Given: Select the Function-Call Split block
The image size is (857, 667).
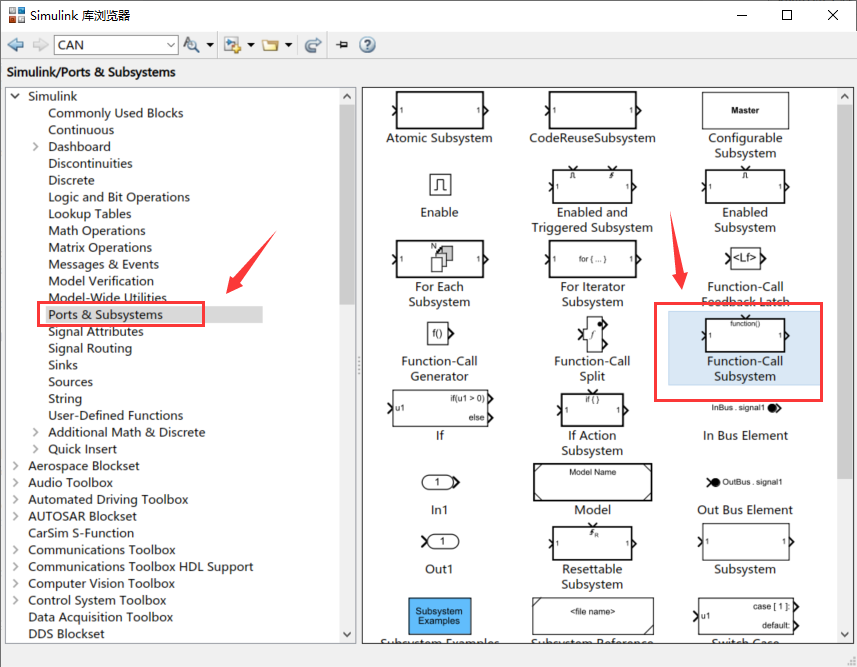Looking at the screenshot, I should pyautogui.click(x=592, y=334).
